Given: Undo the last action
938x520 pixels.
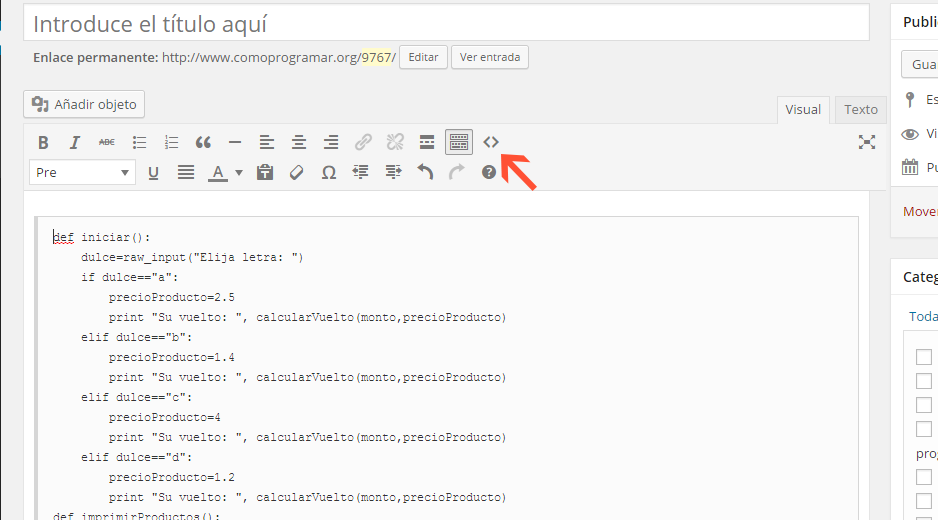Looking at the screenshot, I should [425, 173].
